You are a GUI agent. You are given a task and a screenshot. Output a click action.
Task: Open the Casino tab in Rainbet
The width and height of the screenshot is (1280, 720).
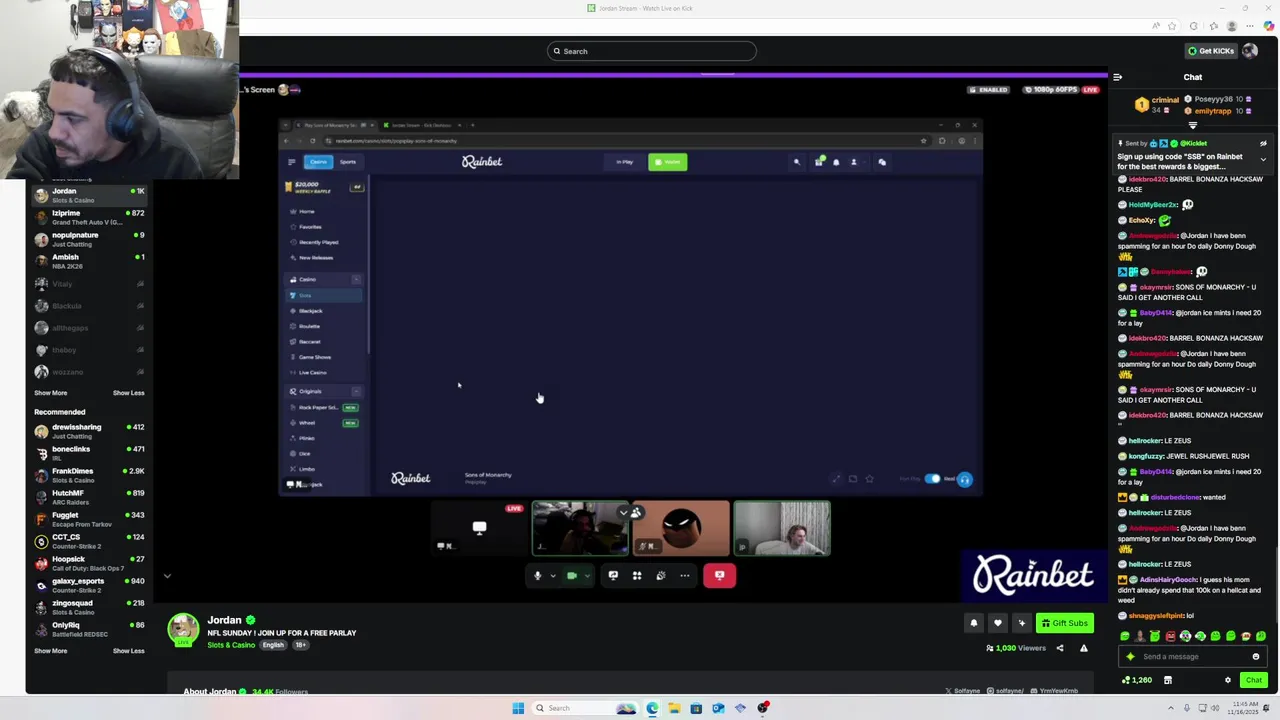[318, 161]
